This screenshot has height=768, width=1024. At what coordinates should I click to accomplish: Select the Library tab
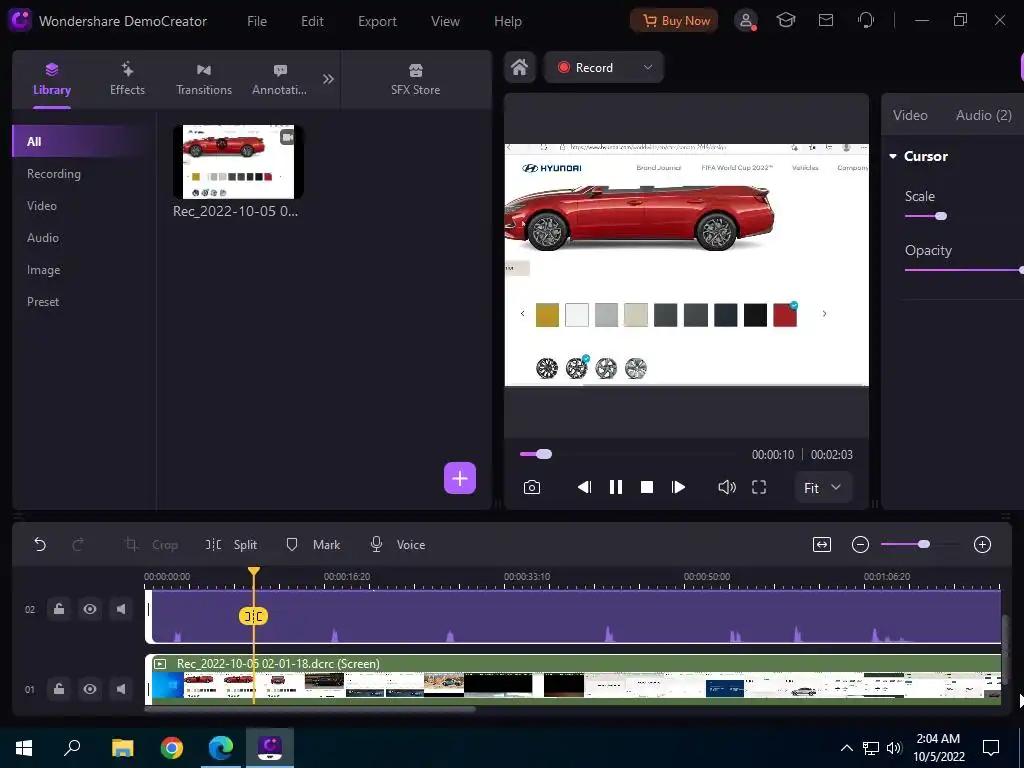pyautogui.click(x=52, y=79)
